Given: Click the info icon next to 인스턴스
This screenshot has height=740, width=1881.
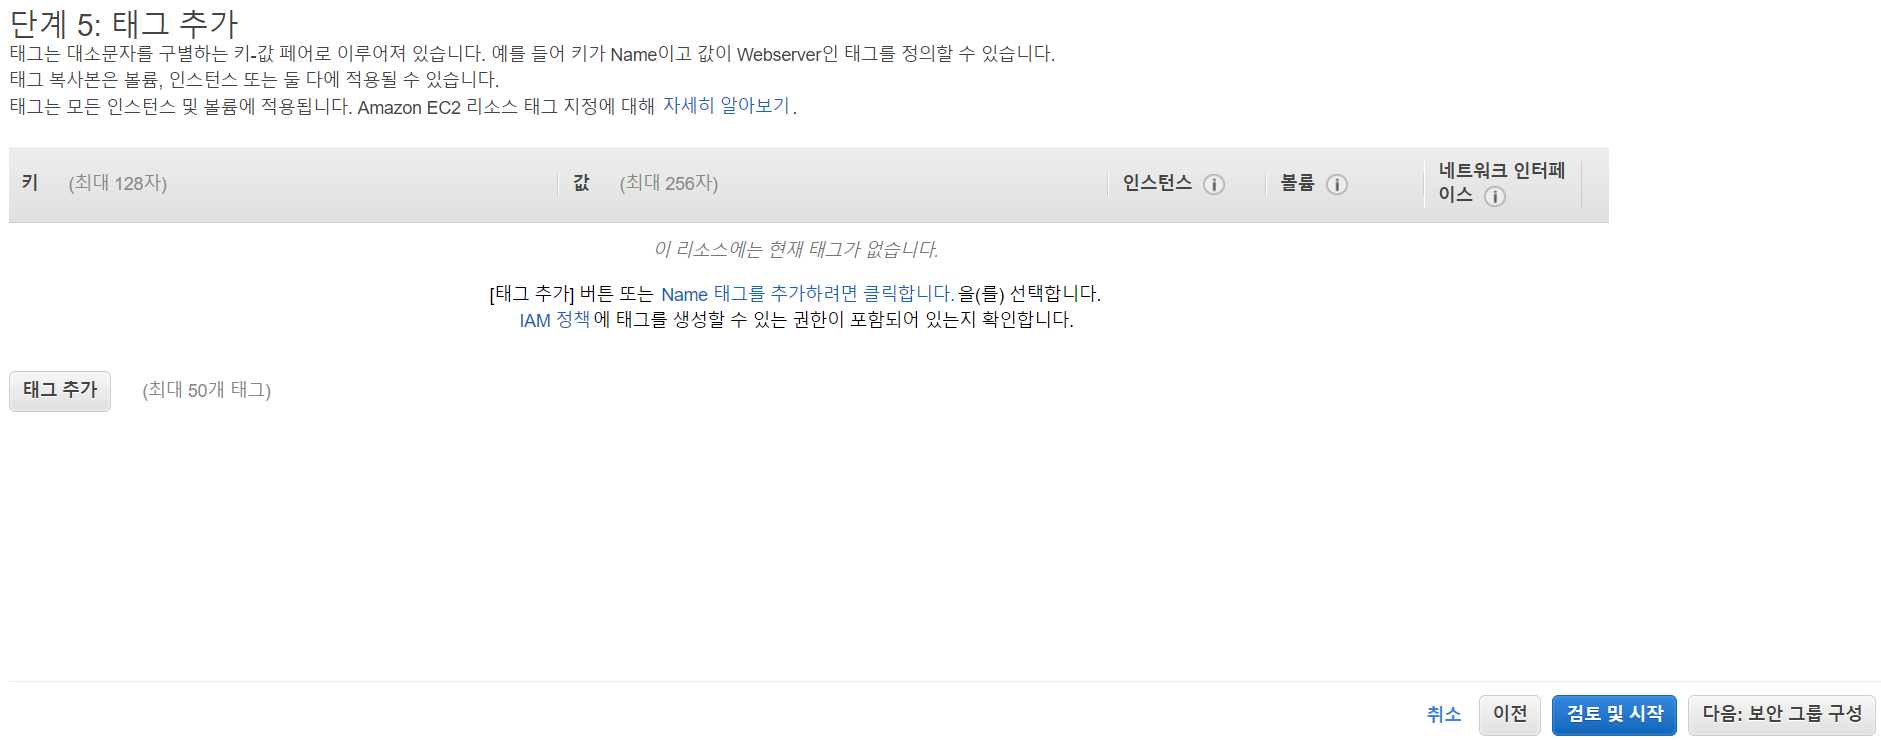Looking at the screenshot, I should (x=1213, y=184).
